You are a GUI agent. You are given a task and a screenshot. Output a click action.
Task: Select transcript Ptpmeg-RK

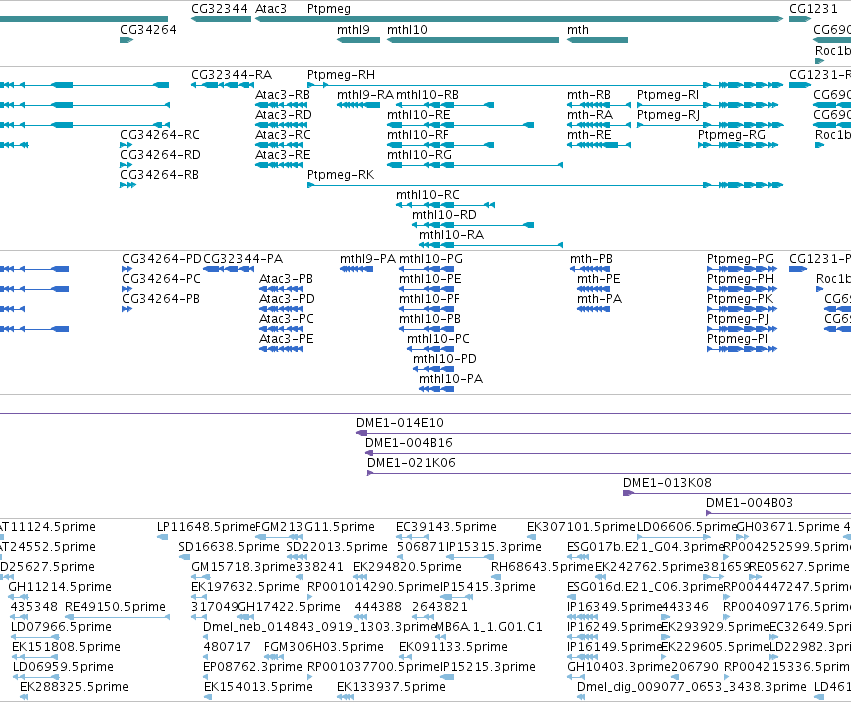(340, 175)
